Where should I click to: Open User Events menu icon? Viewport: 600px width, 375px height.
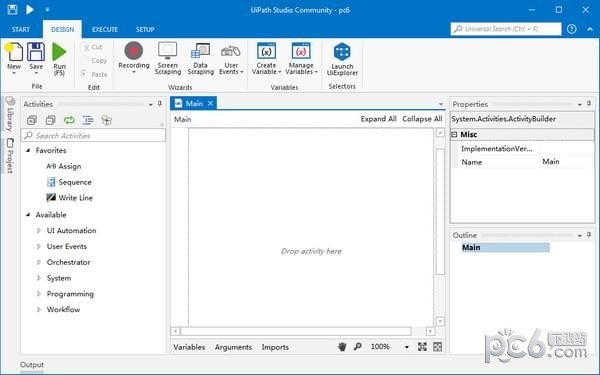click(x=231, y=52)
